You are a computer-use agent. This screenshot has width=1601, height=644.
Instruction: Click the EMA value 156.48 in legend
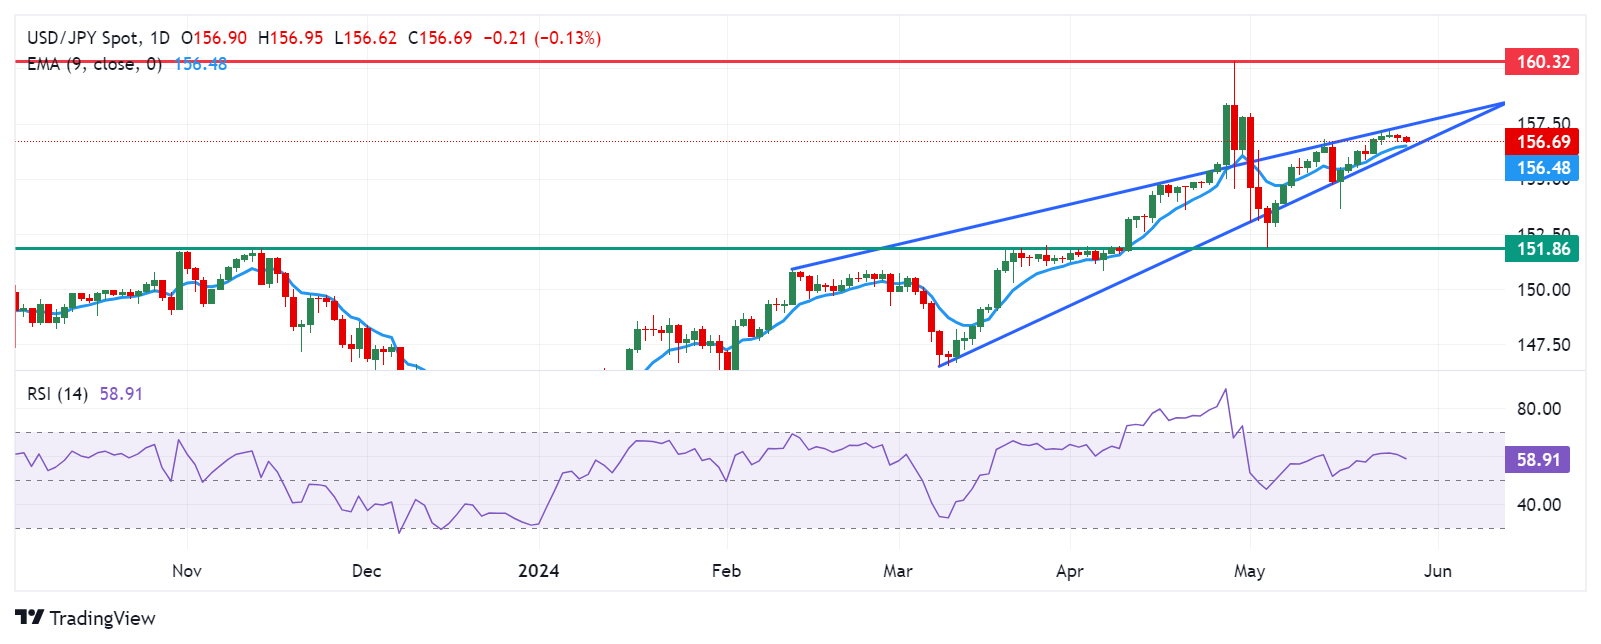click(x=201, y=64)
